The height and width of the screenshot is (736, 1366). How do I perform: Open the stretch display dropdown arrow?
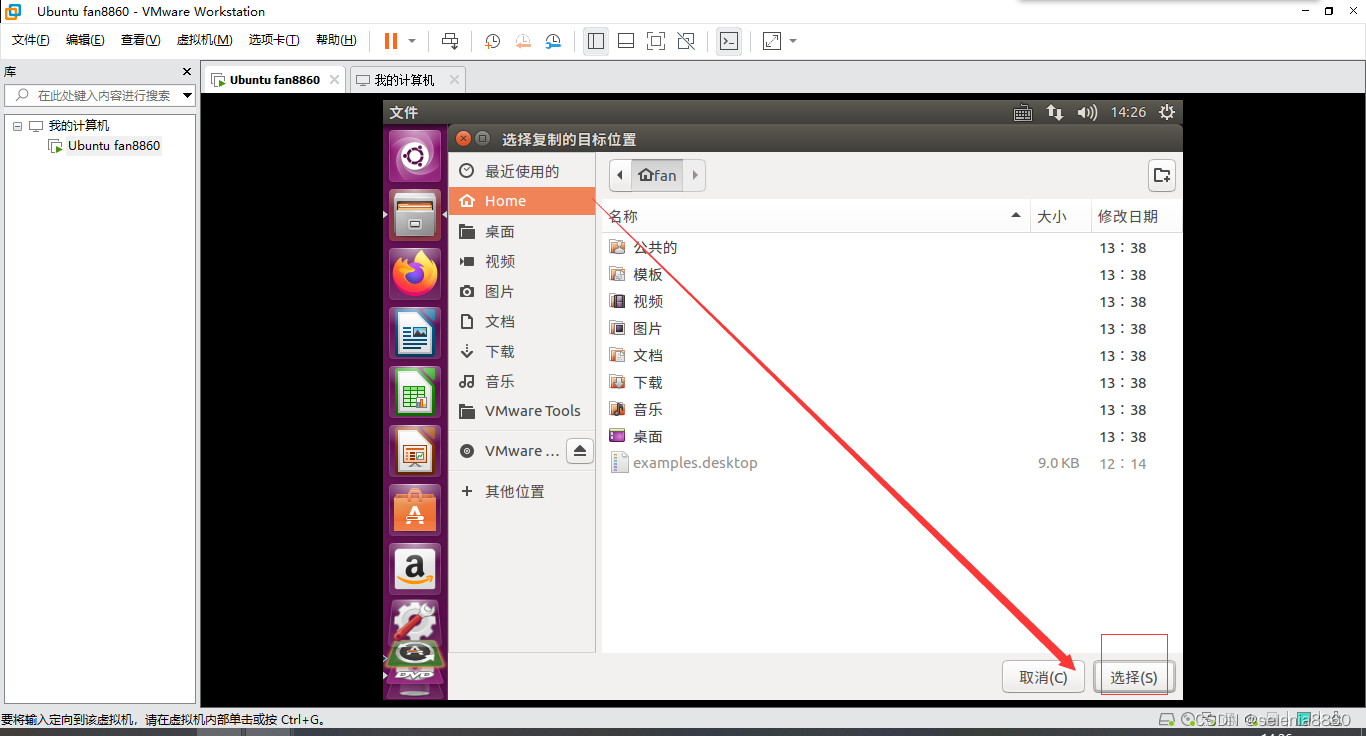click(x=793, y=41)
